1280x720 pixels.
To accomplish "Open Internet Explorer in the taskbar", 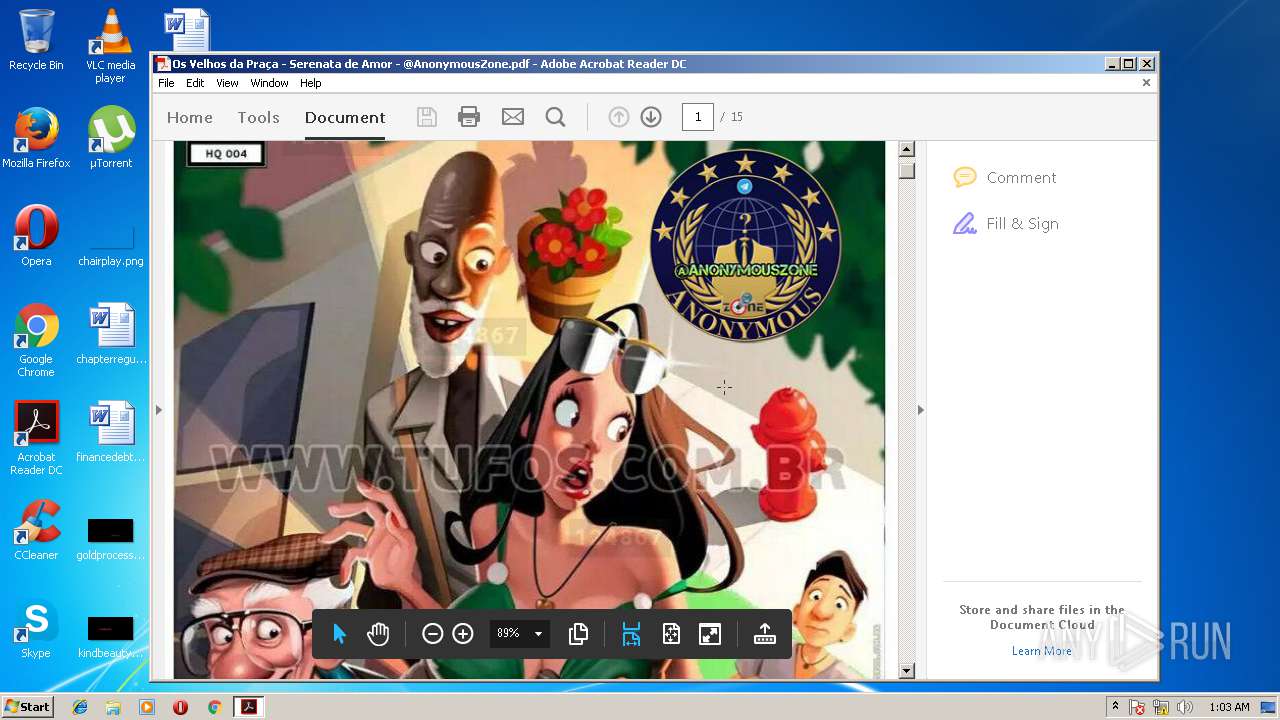I will [80, 707].
